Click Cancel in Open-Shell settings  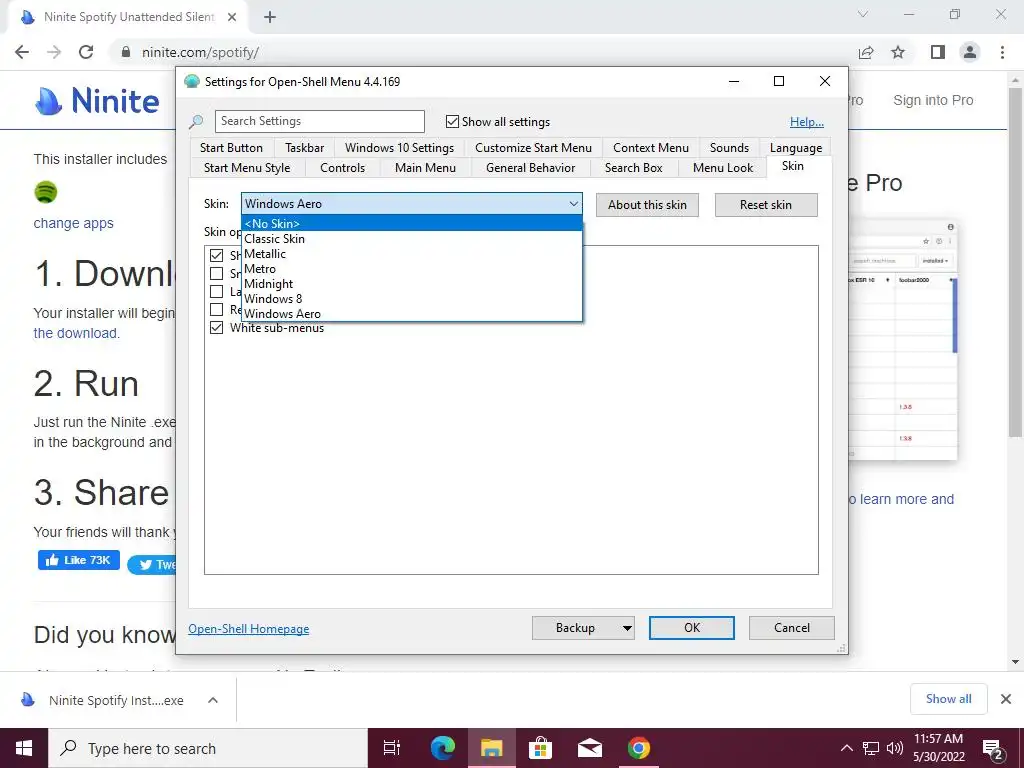792,628
